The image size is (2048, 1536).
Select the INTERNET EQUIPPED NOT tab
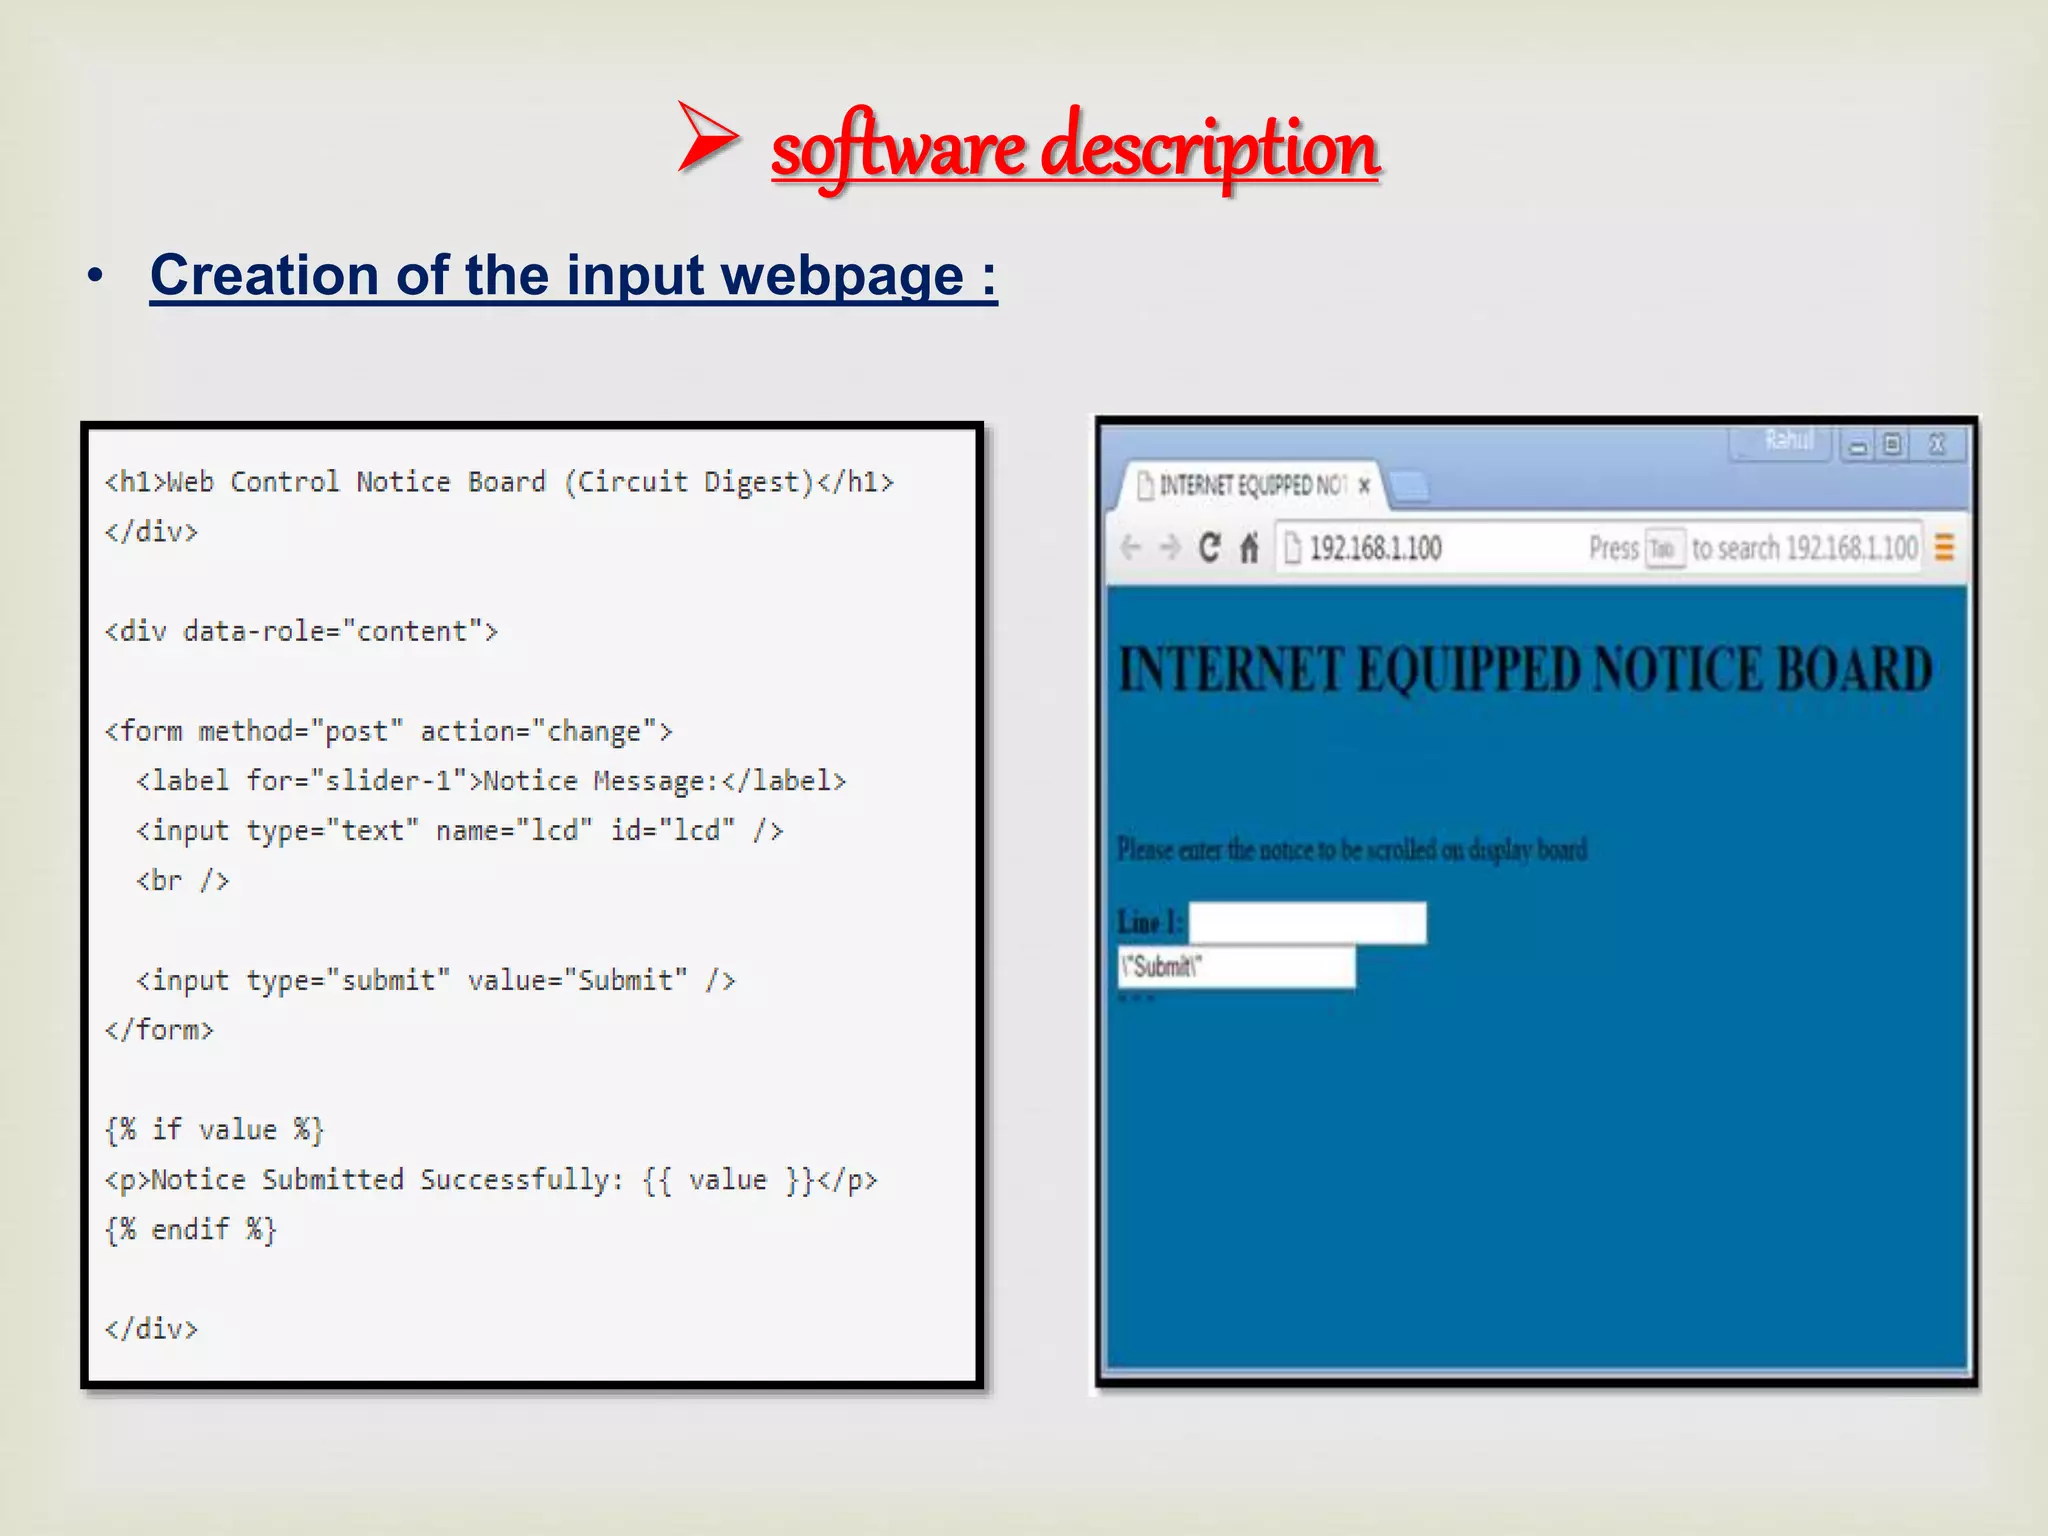coord(1250,486)
